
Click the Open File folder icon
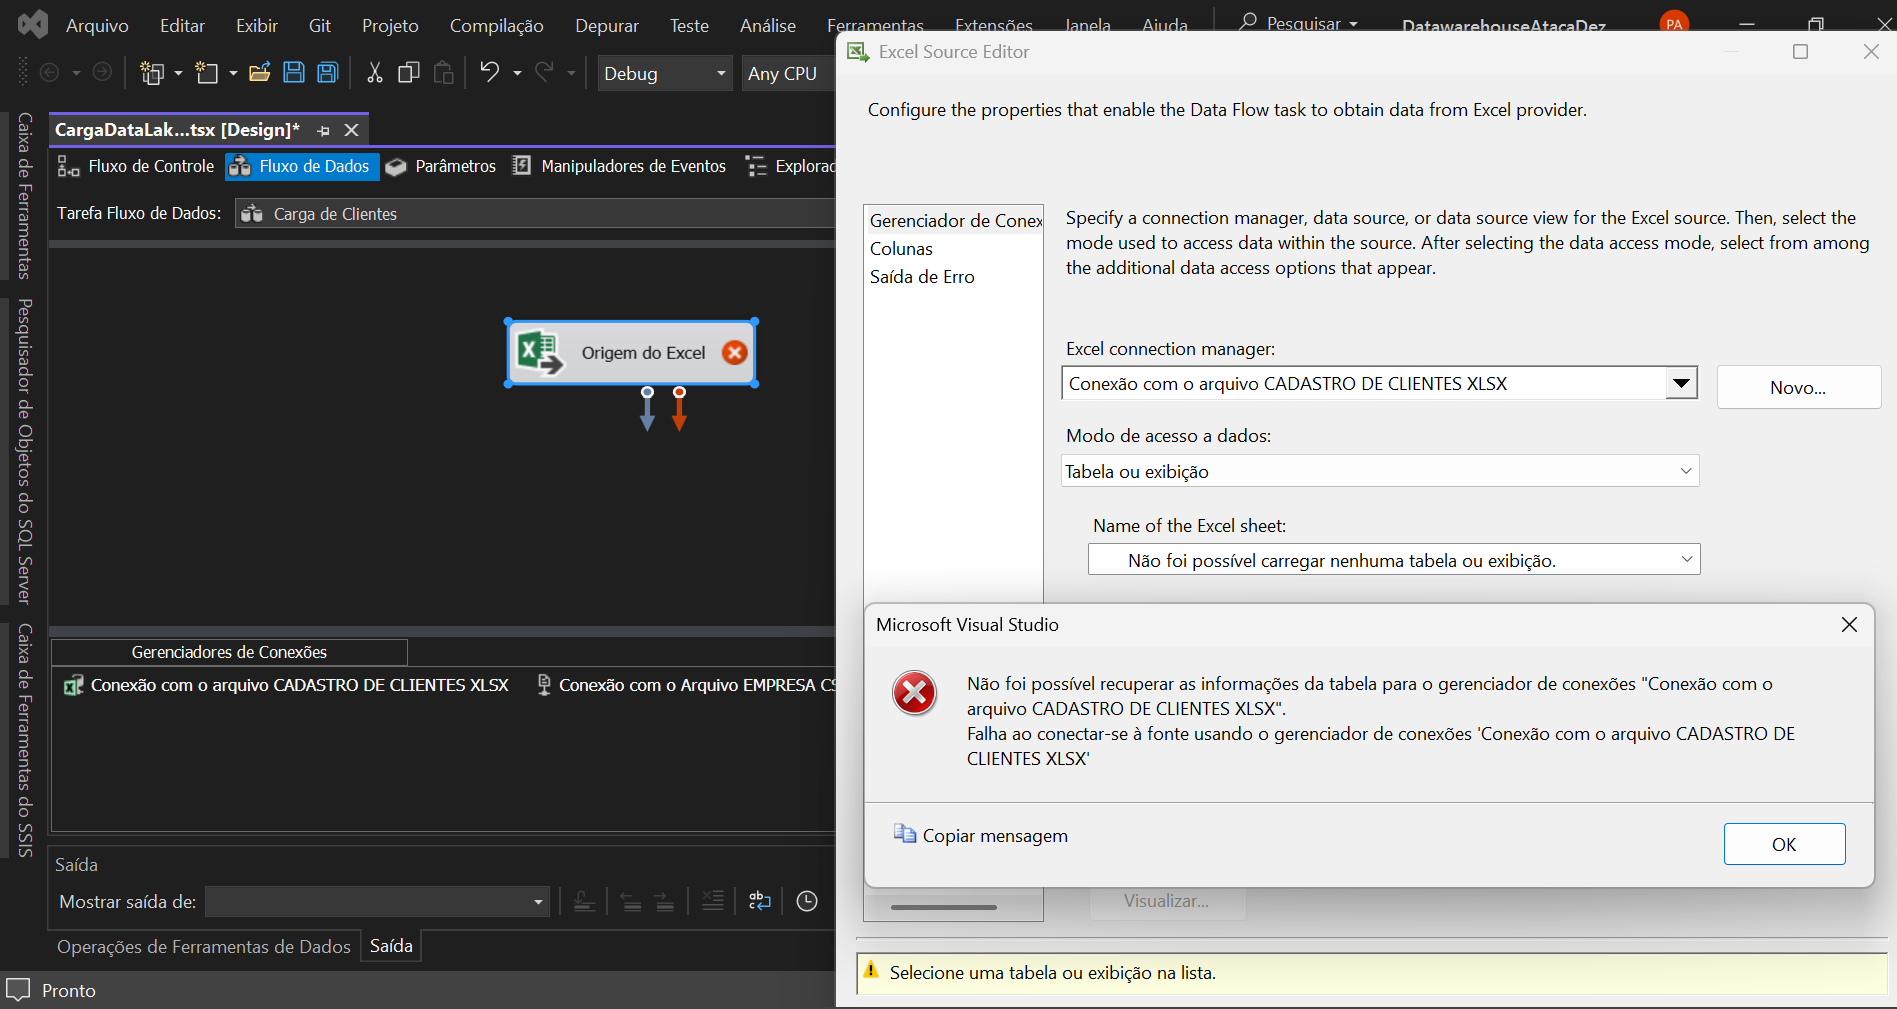[x=260, y=72]
